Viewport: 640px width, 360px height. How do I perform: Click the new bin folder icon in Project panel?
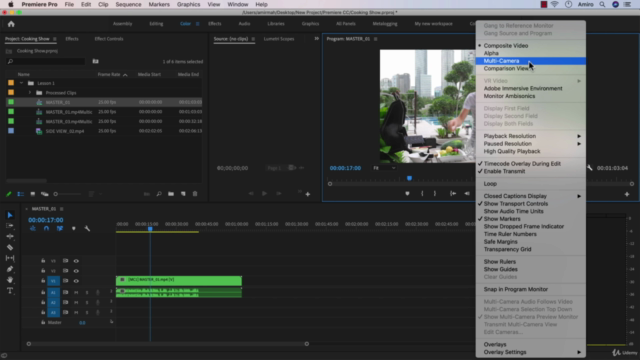coord(171,194)
